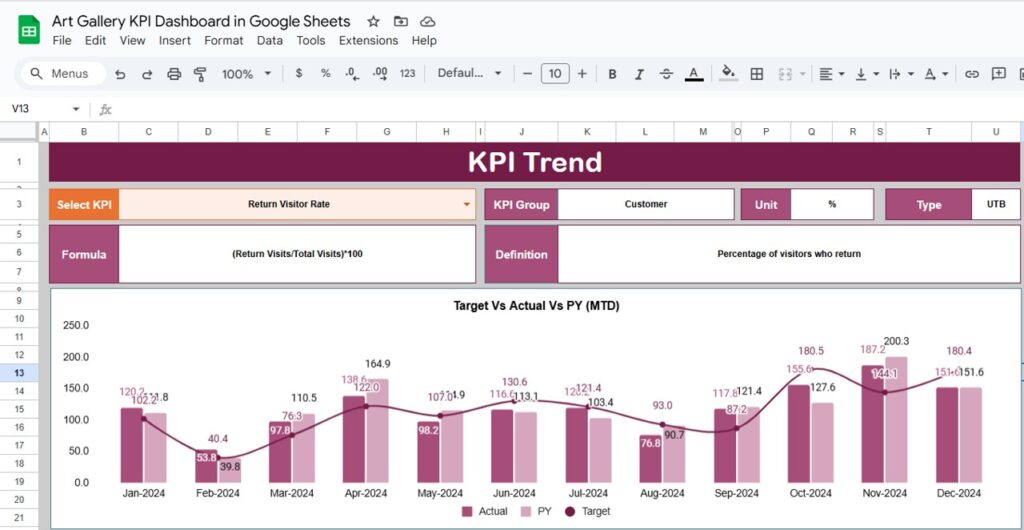
Task: Select row 13 header
Action: click(19, 373)
